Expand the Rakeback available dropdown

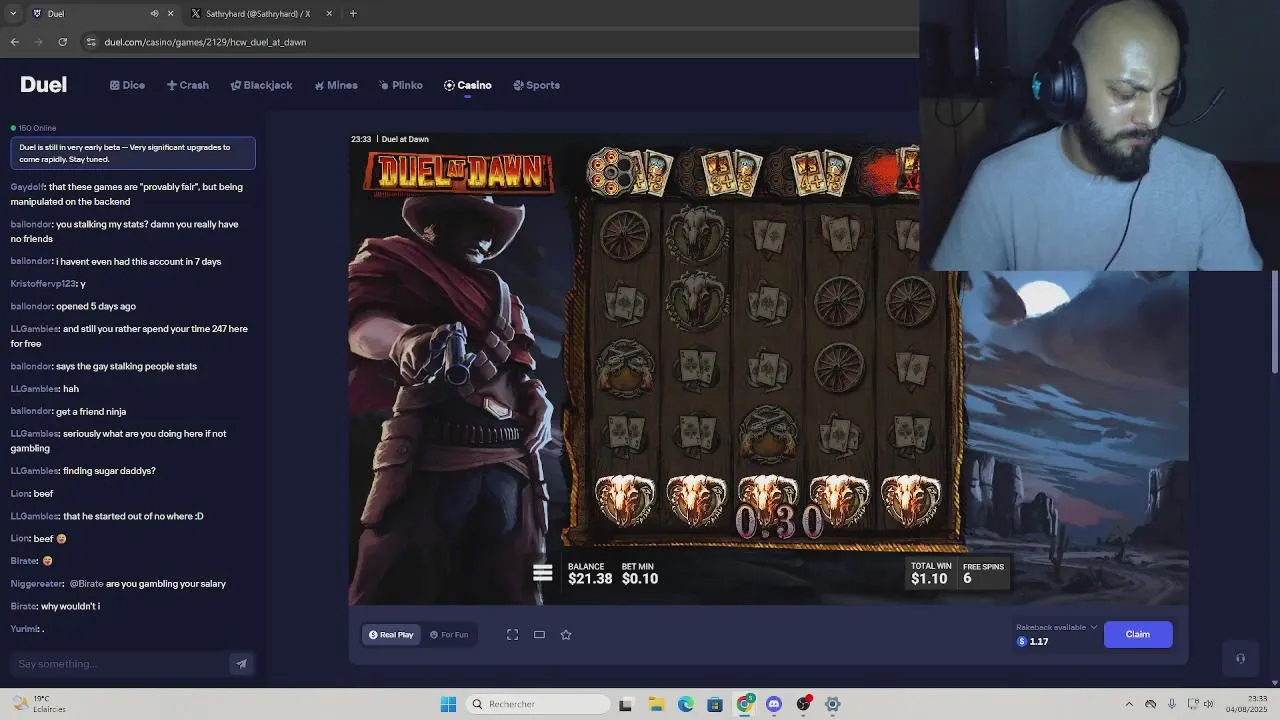(x=1057, y=627)
